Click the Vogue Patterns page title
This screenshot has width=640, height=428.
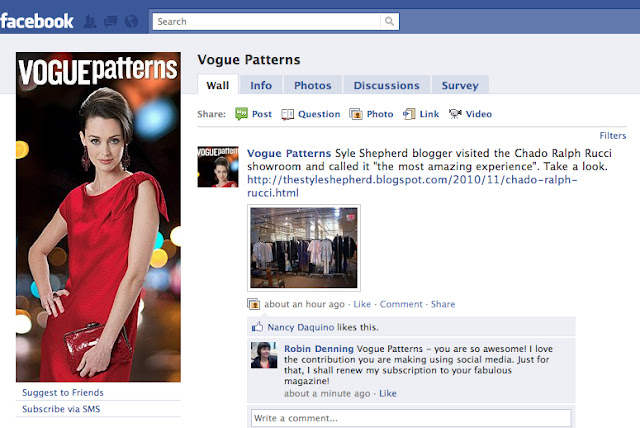click(x=249, y=60)
